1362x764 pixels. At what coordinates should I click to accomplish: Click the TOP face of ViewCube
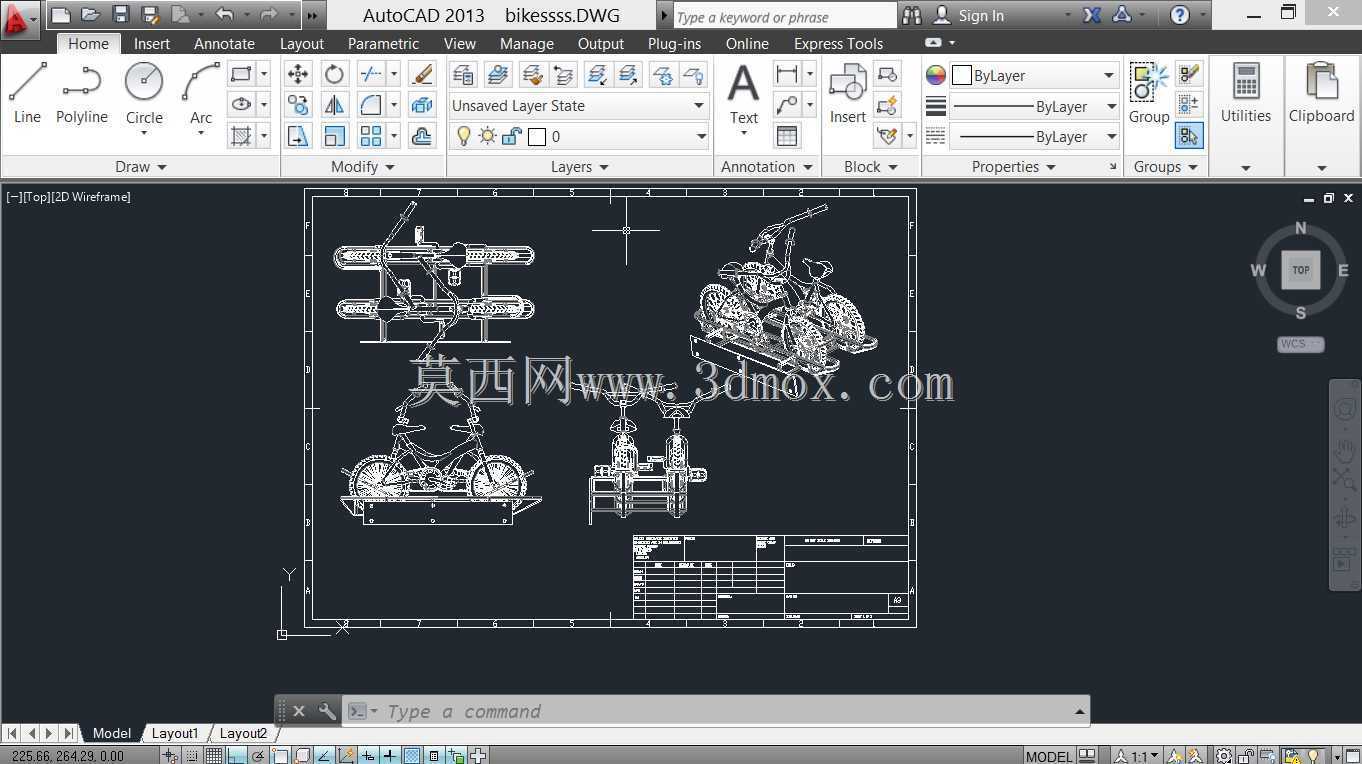[1300, 270]
